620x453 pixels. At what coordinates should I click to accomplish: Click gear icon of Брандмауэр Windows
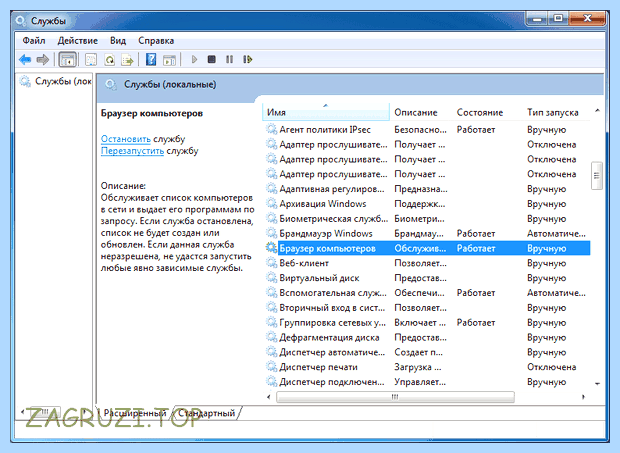point(271,233)
